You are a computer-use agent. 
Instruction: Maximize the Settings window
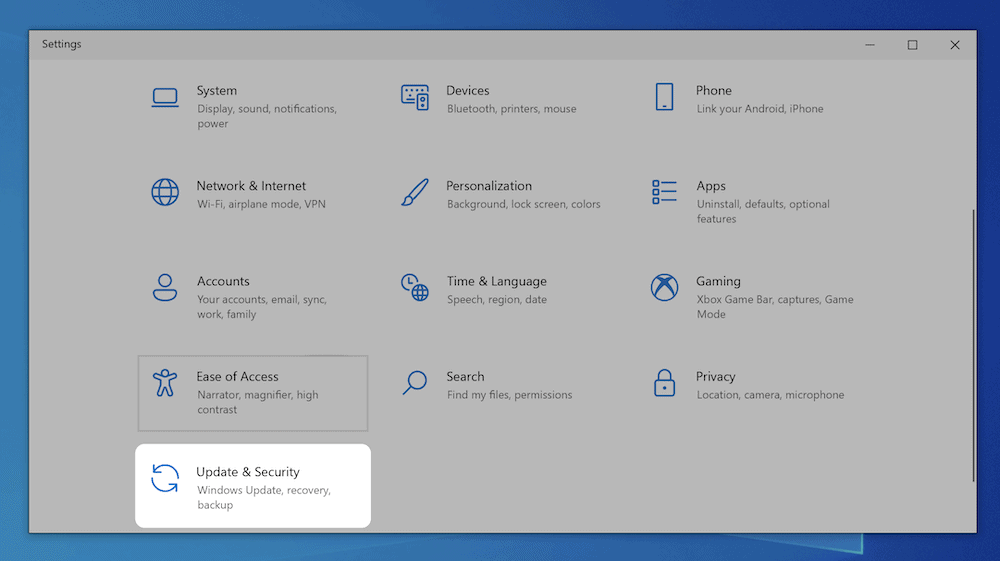pos(912,45)
